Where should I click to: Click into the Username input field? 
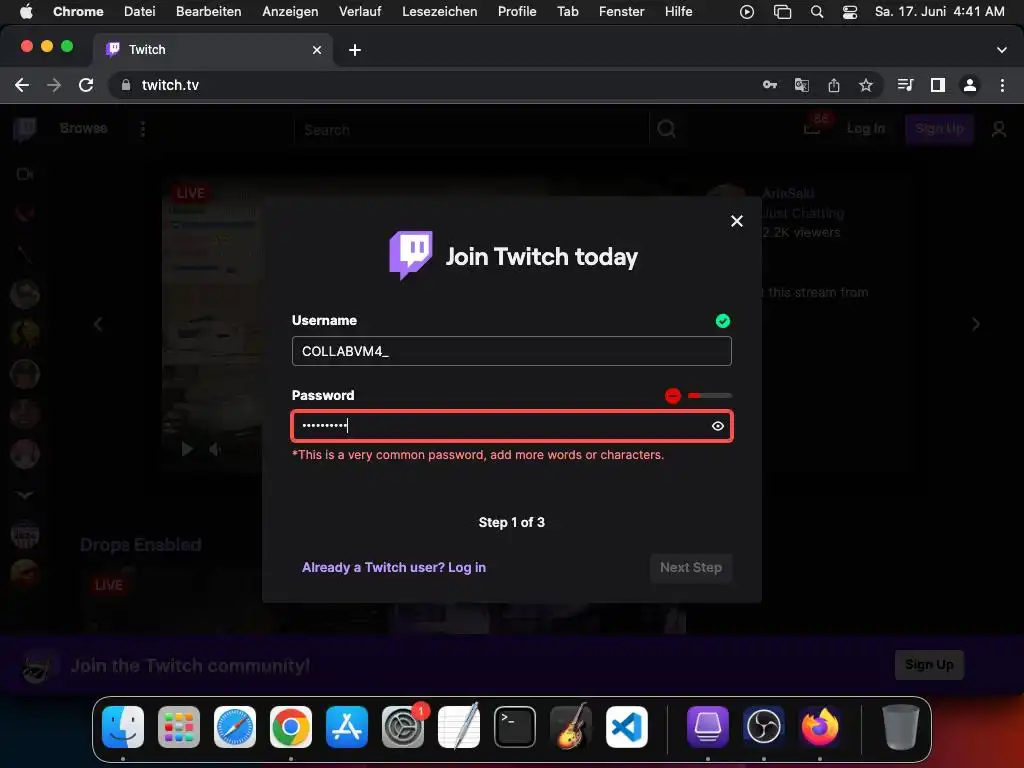click(x=511, y=351)
